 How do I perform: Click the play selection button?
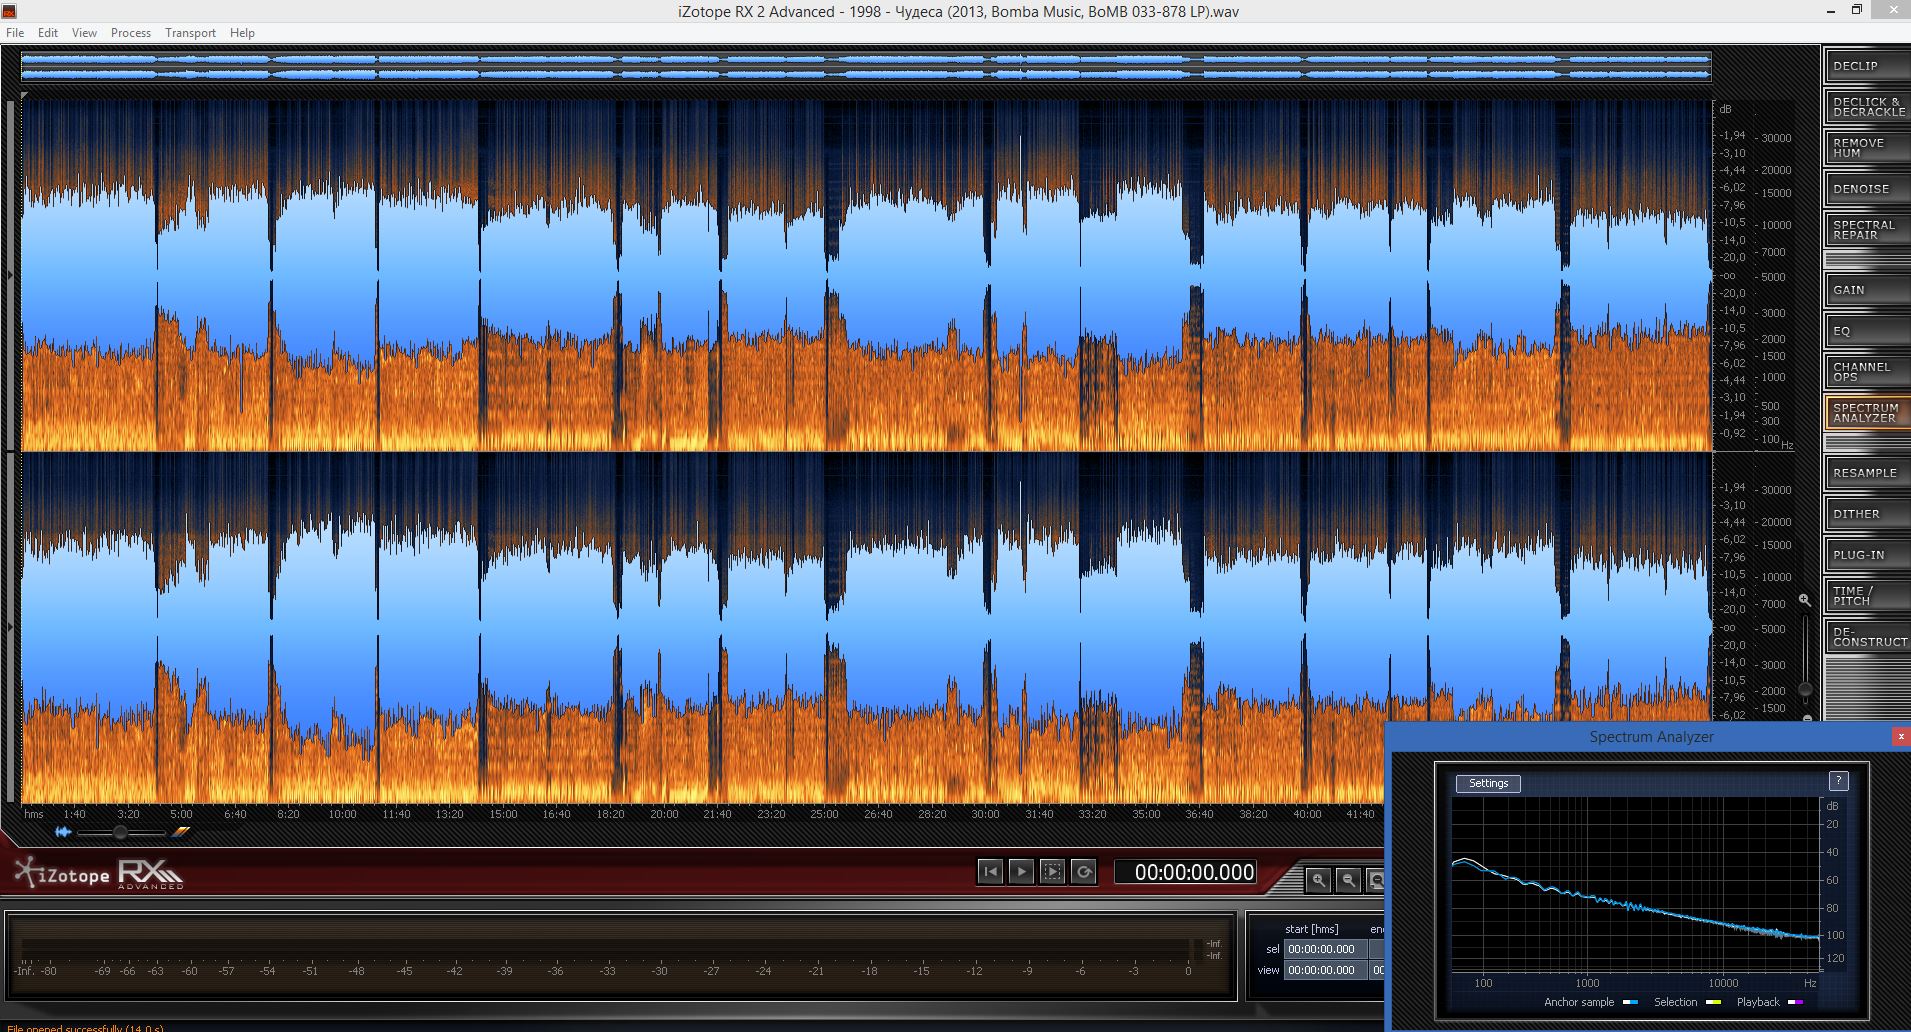tap(1052, 872)
